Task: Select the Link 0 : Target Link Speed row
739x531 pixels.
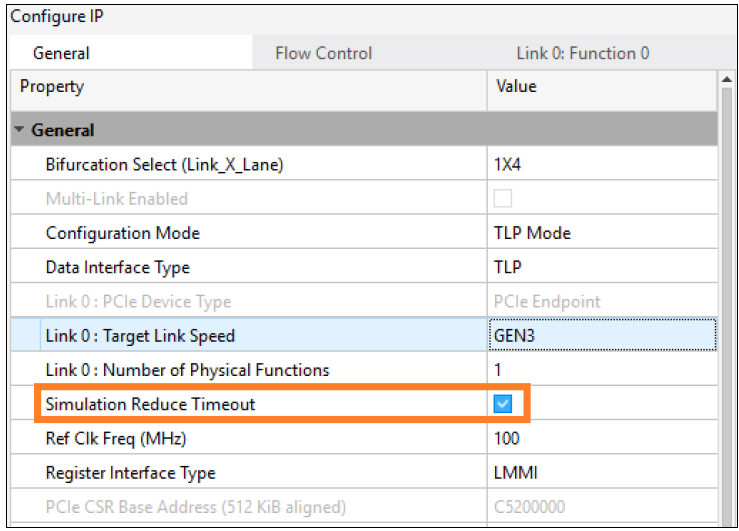Action: tap(140, 336)
